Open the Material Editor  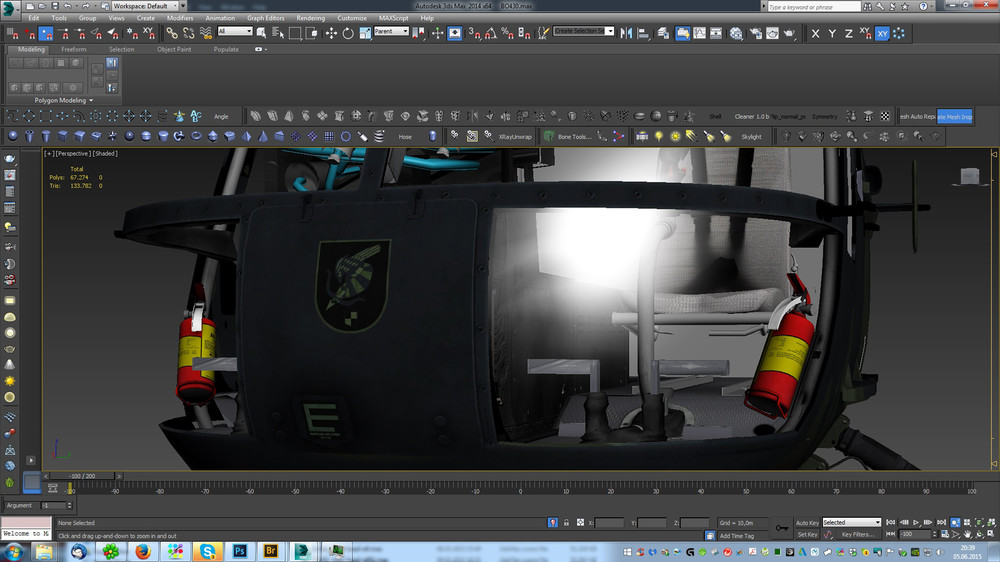point(737,33)
